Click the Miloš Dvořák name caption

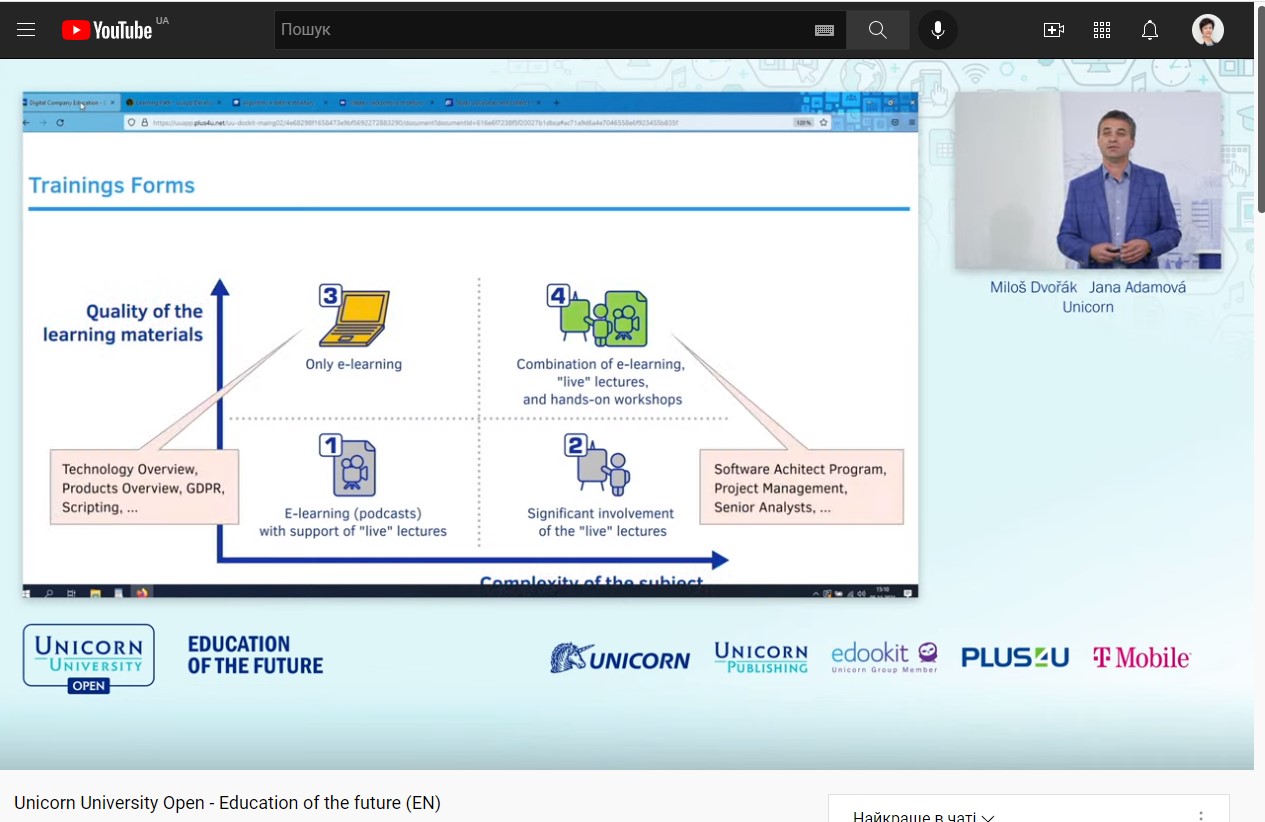coord(1034,287)
